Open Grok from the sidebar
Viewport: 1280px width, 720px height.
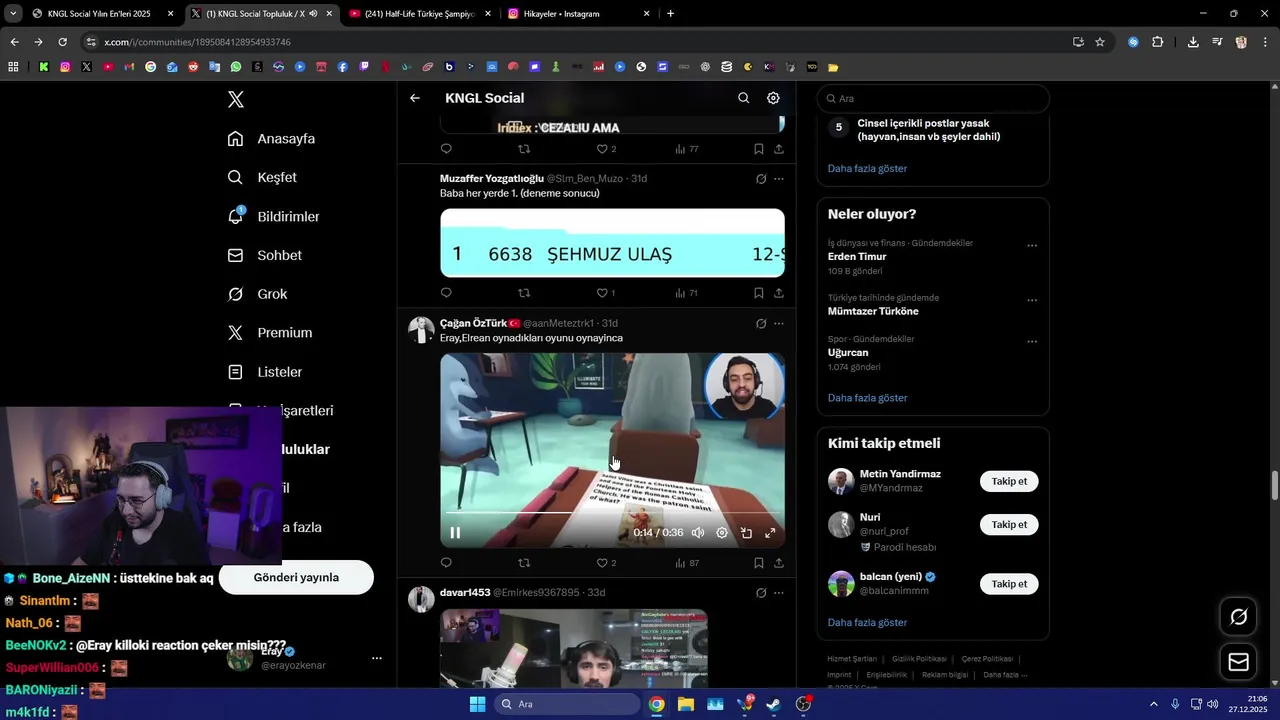pyautogui.click(x=257, y=294)
